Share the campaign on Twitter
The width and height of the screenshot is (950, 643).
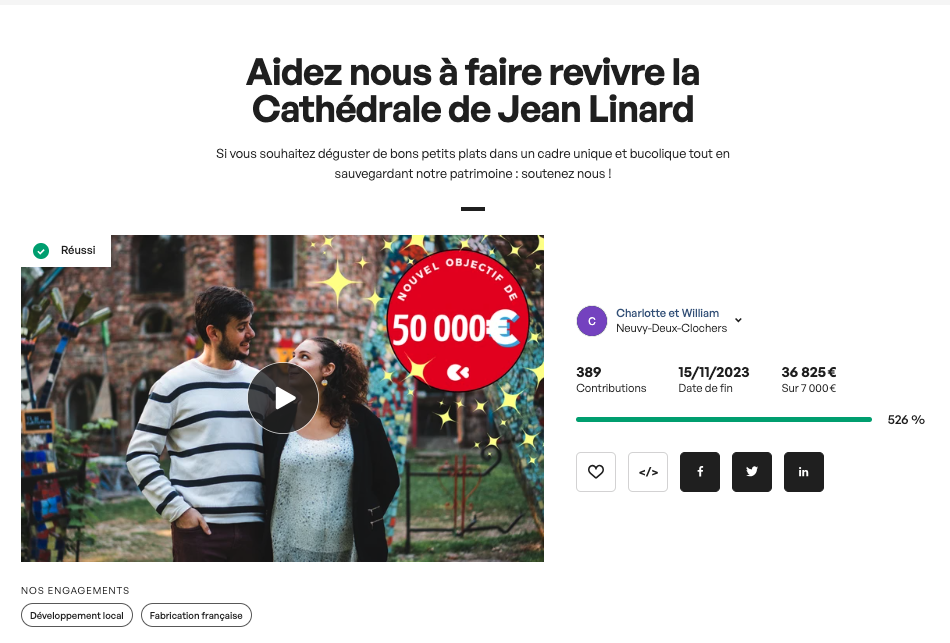pyautogui.click(x=752, y=471)
